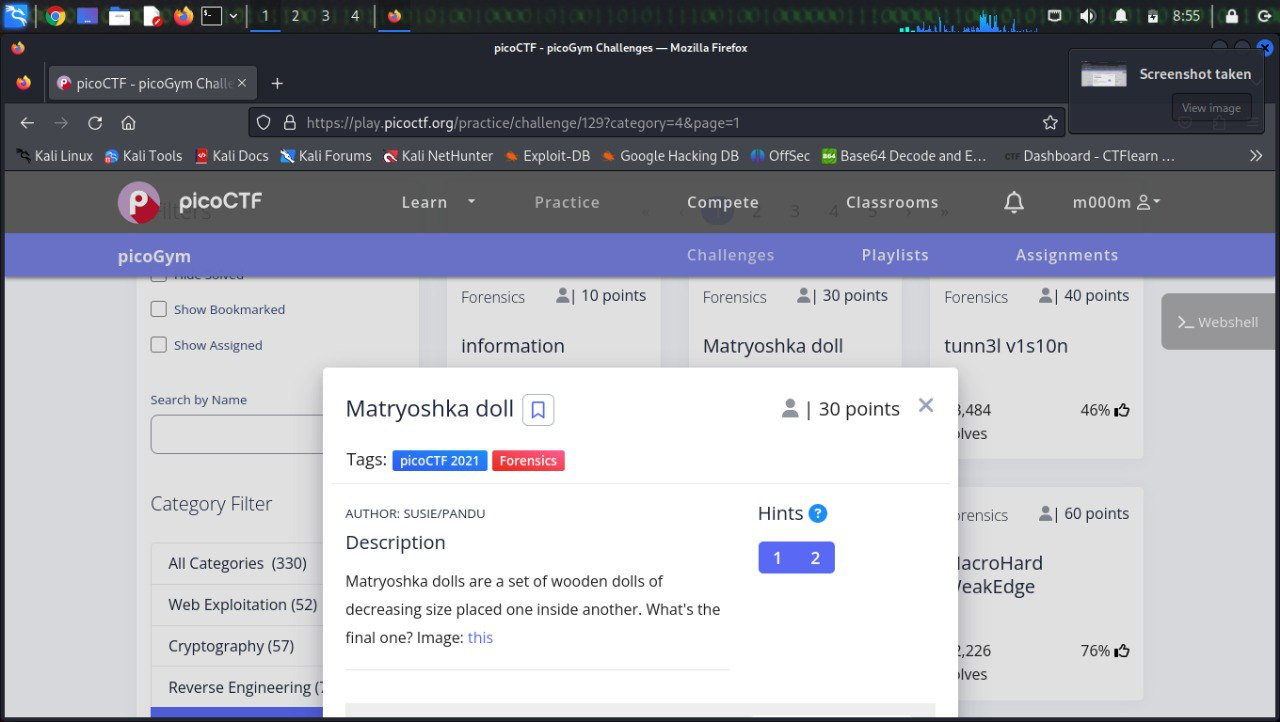The height and width of the screenshot is (722, 1280).
Task: Bookmark this page with star icon
Action: coord(1050,123)
